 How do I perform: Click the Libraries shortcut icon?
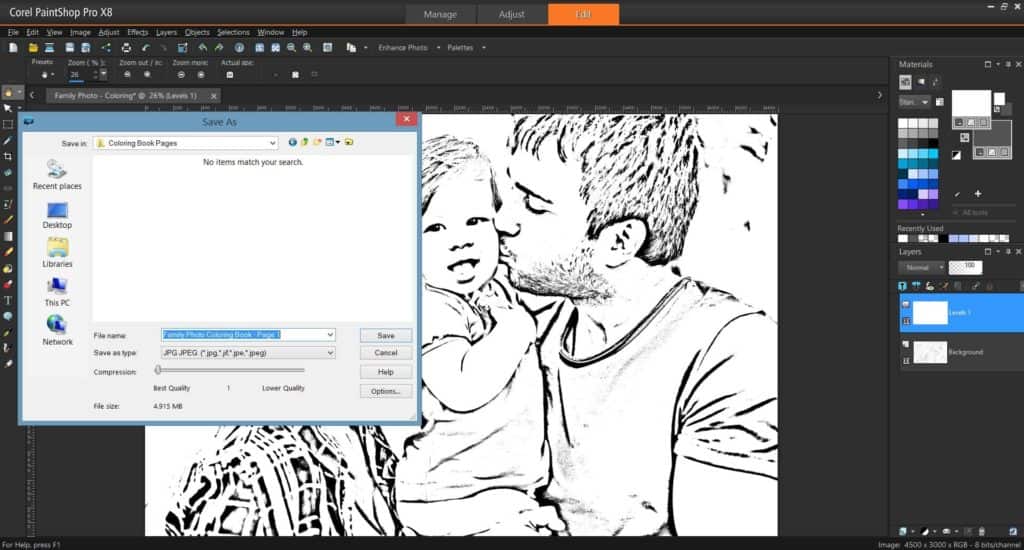[57, 252]
